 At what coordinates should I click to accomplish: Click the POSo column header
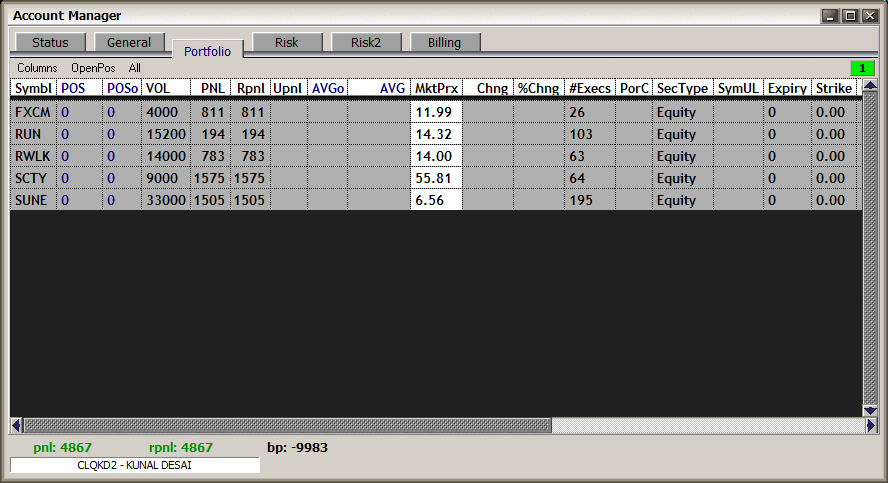122,88
